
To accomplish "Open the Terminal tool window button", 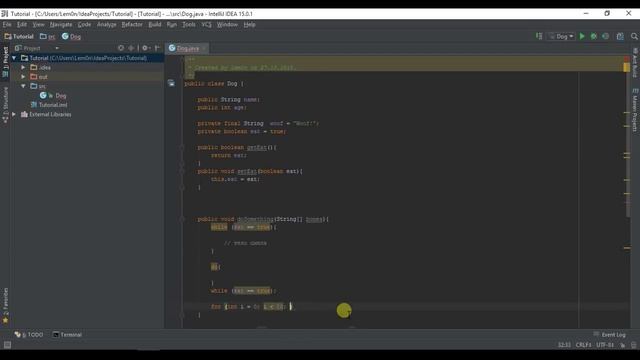I will click(67, 335).
